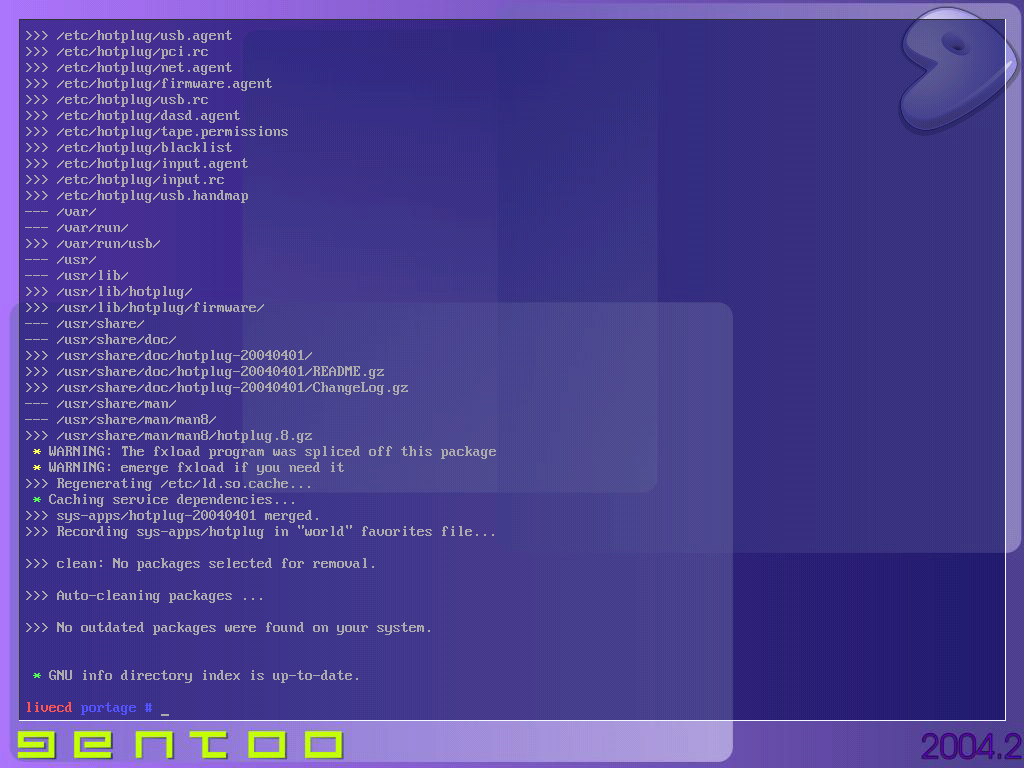Select the /etc/hotplug/blacklist line
1024x768 pixels.
click(x=129, y=148)
